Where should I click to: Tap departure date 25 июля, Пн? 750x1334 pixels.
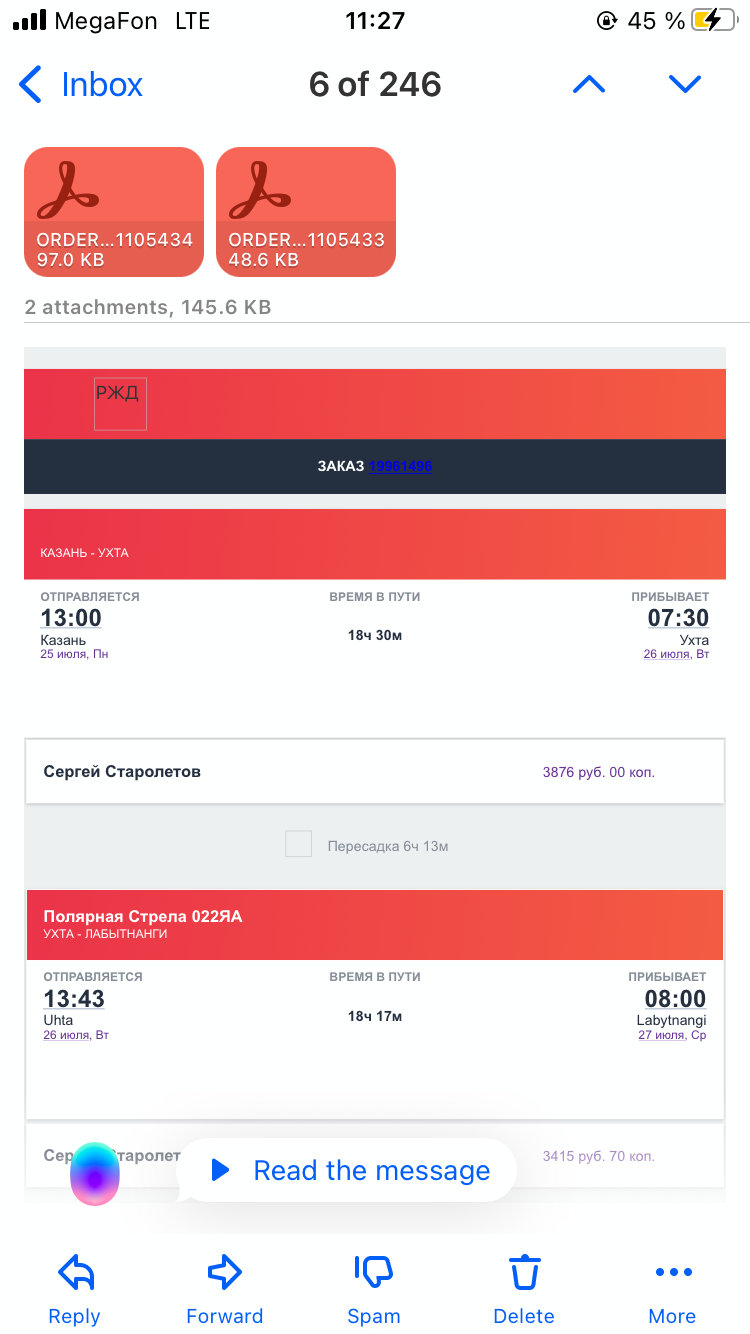[74, 654]
